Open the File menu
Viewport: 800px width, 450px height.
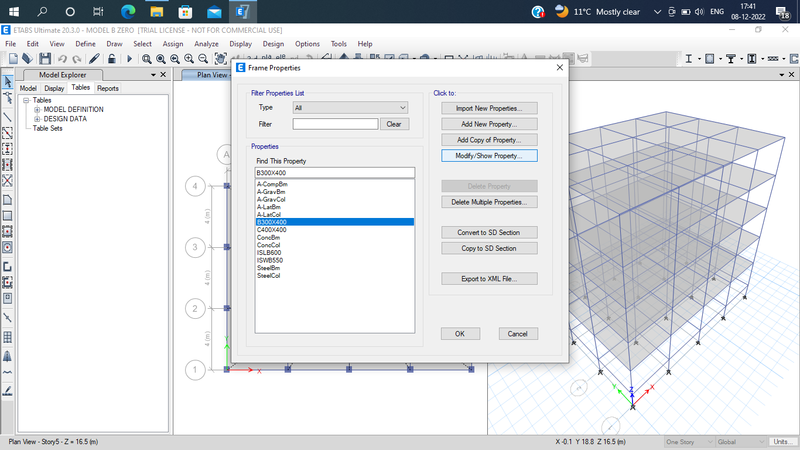pos(10,44)
